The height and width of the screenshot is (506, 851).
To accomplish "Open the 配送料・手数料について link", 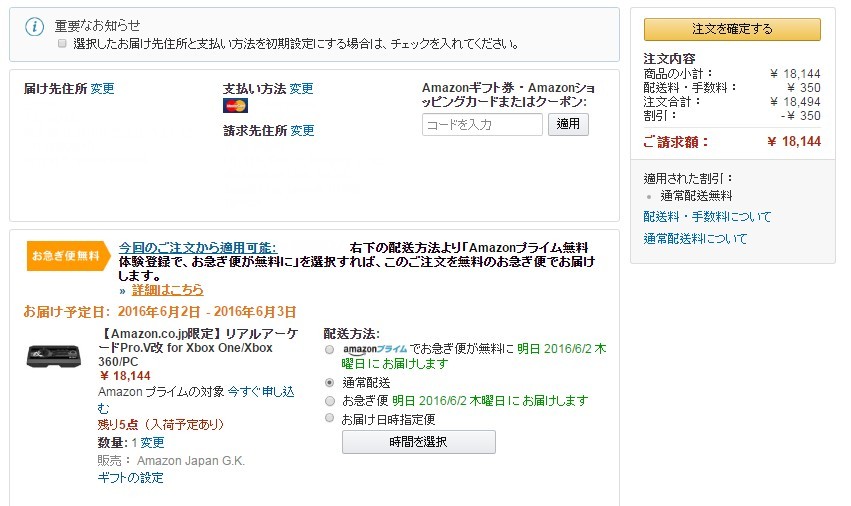I will pyautogui.click(x=707, y=217).
